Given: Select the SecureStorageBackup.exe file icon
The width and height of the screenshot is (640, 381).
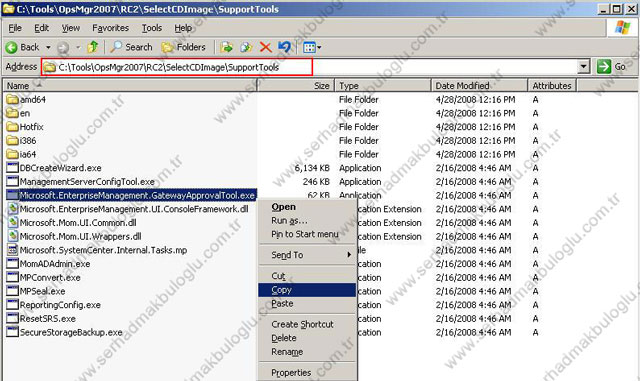Looking at the screenshot, I should click(x=13, y=332).
